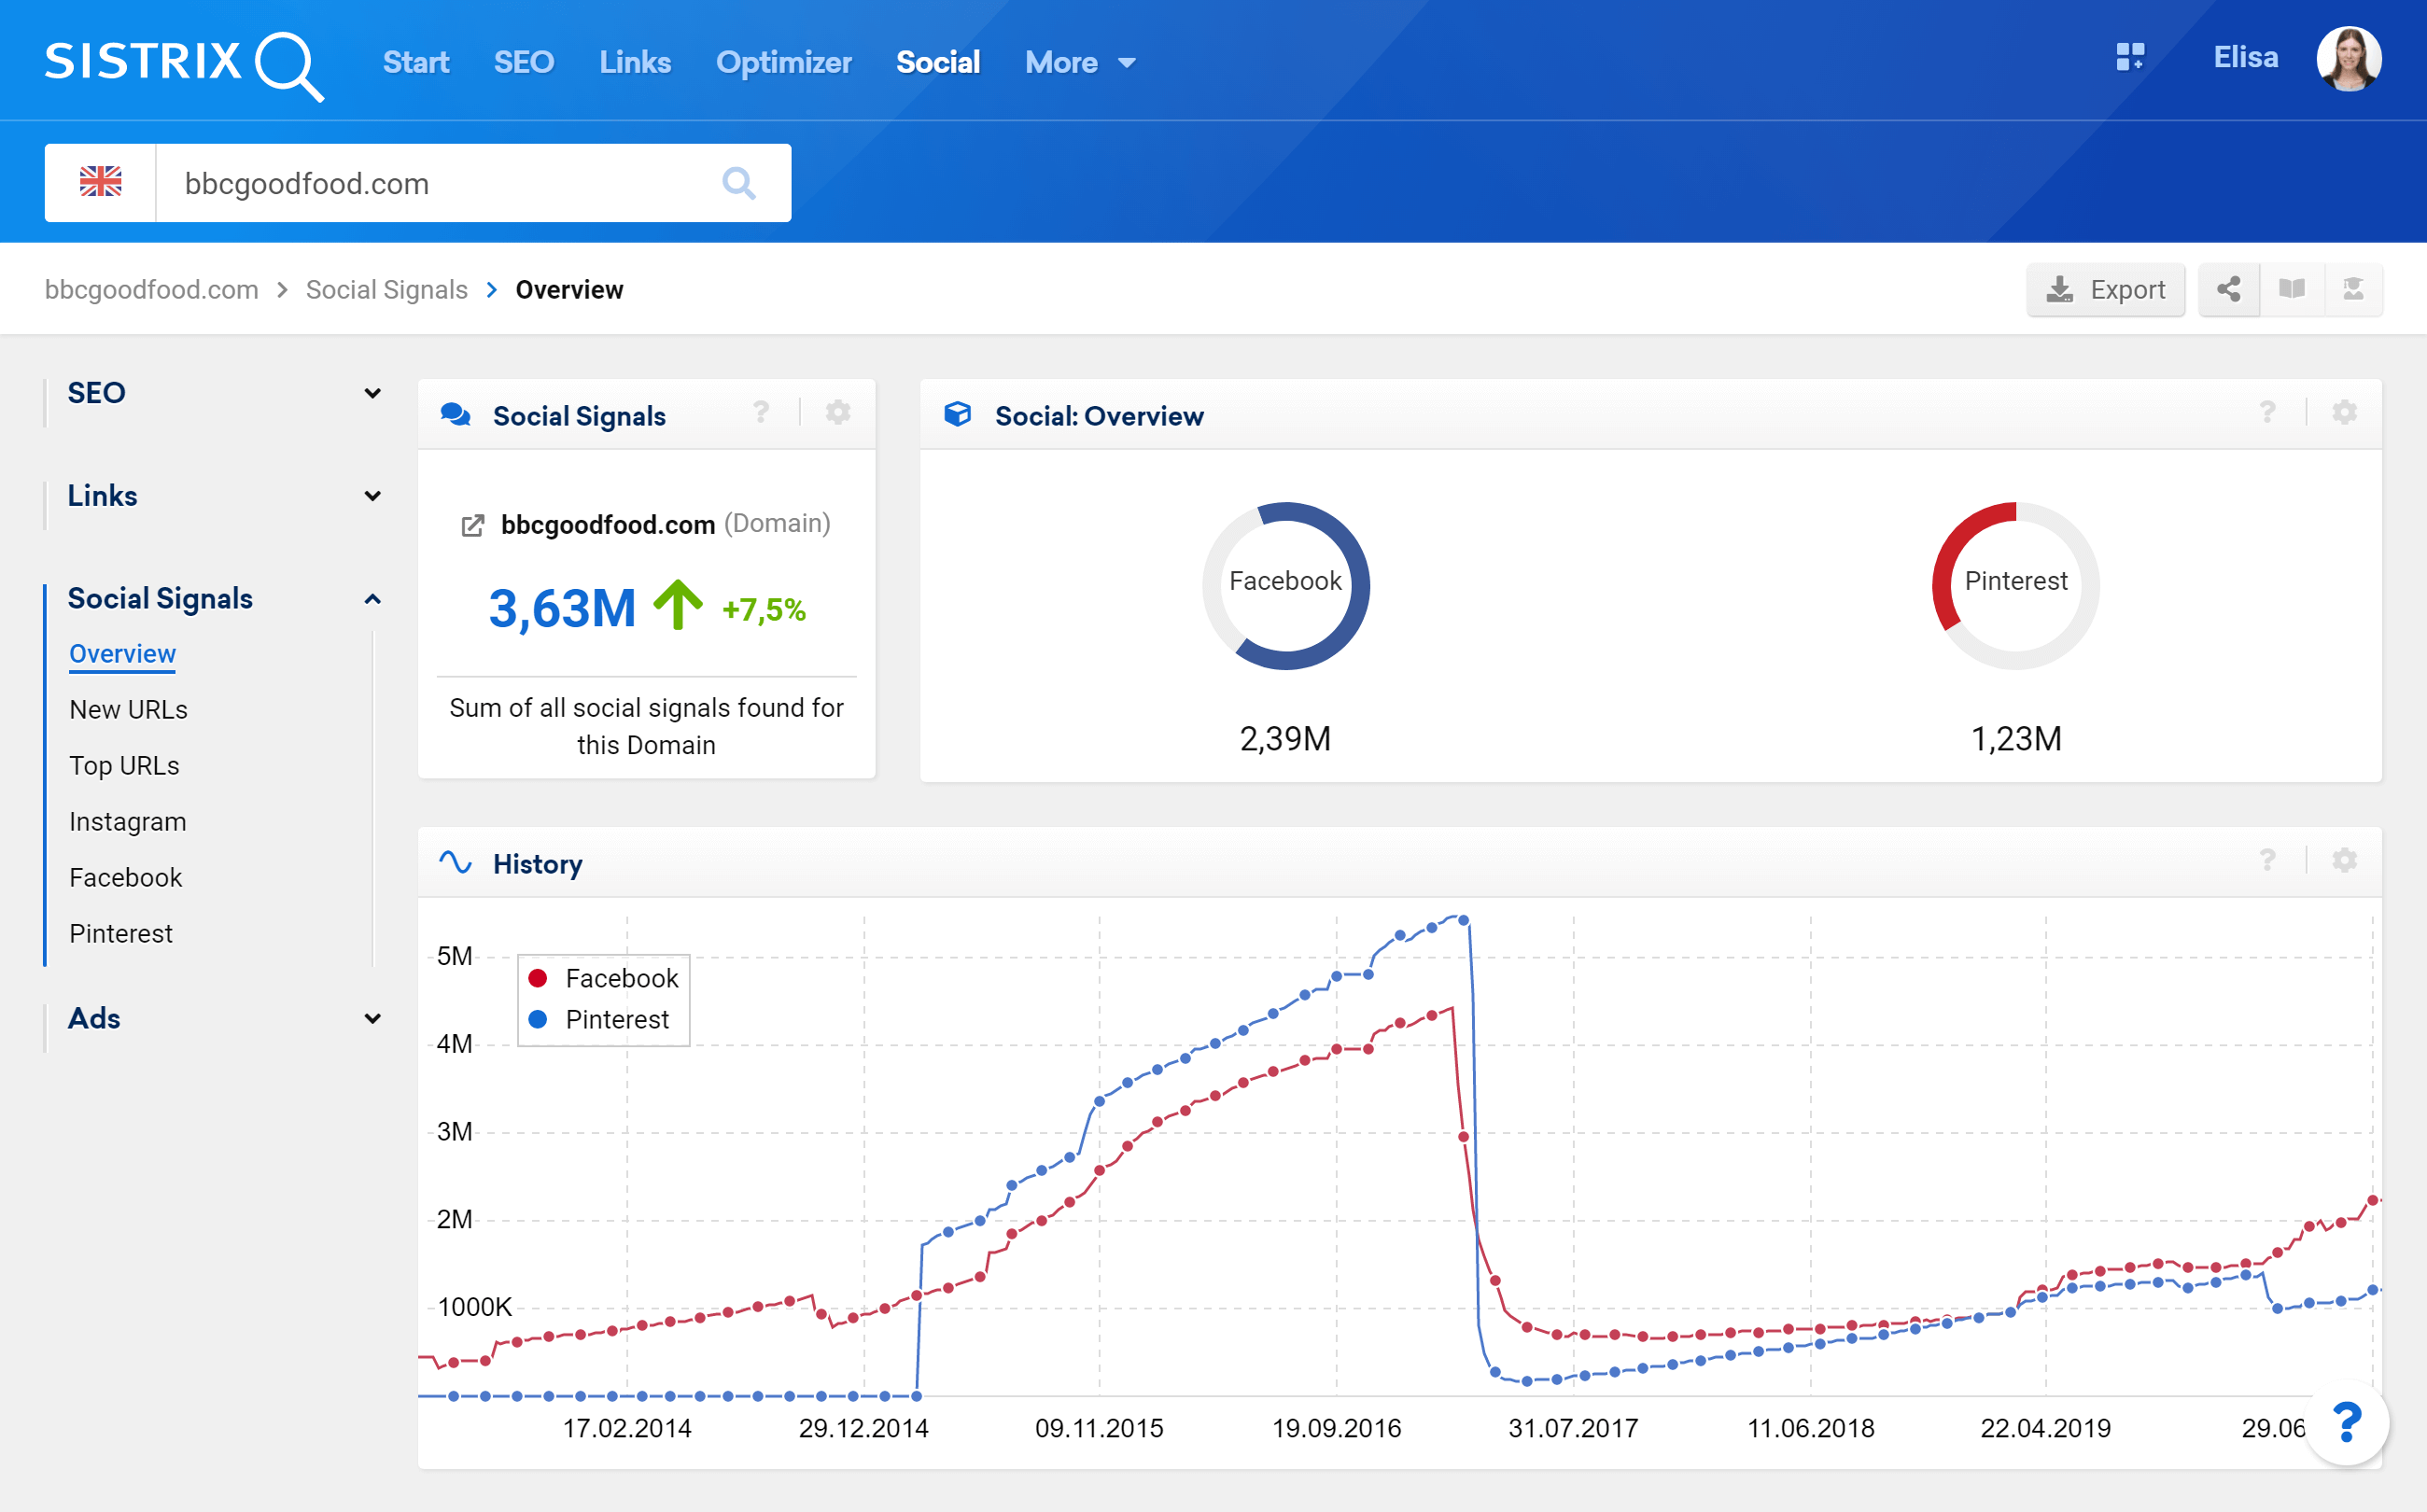This screenshot has height=1512, width=2427.
Task: Go to Optimizer in top navigation
Action: [x=784, y=63]
